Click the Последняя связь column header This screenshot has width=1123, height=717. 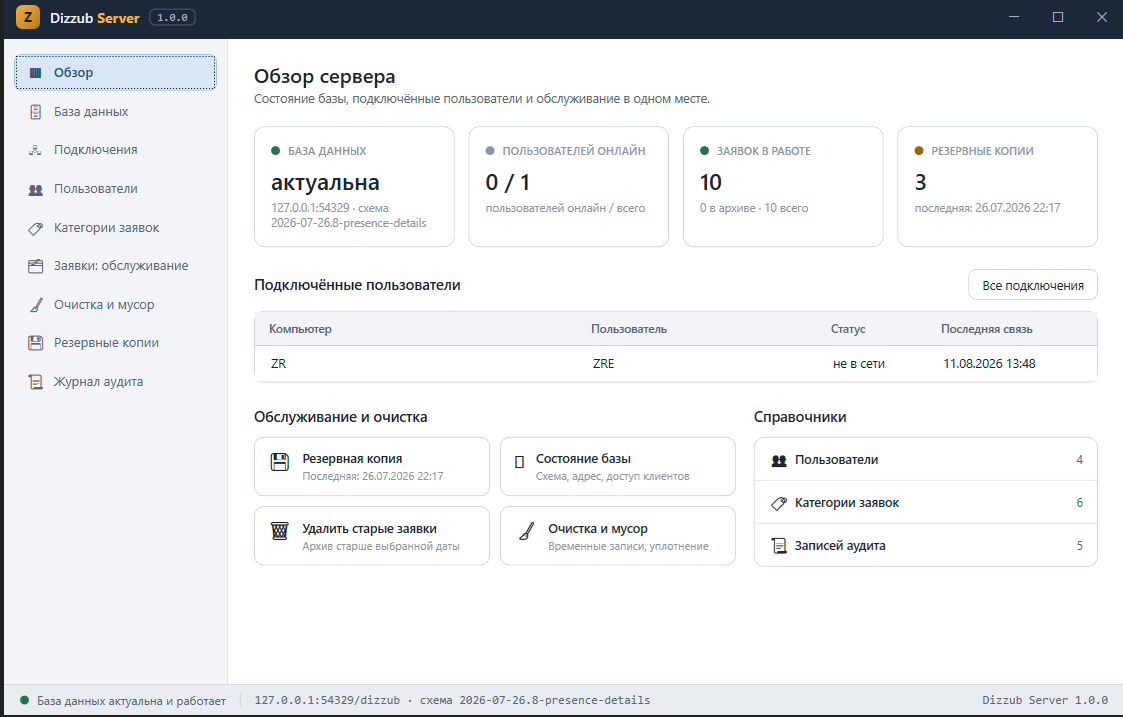[987, 329]
